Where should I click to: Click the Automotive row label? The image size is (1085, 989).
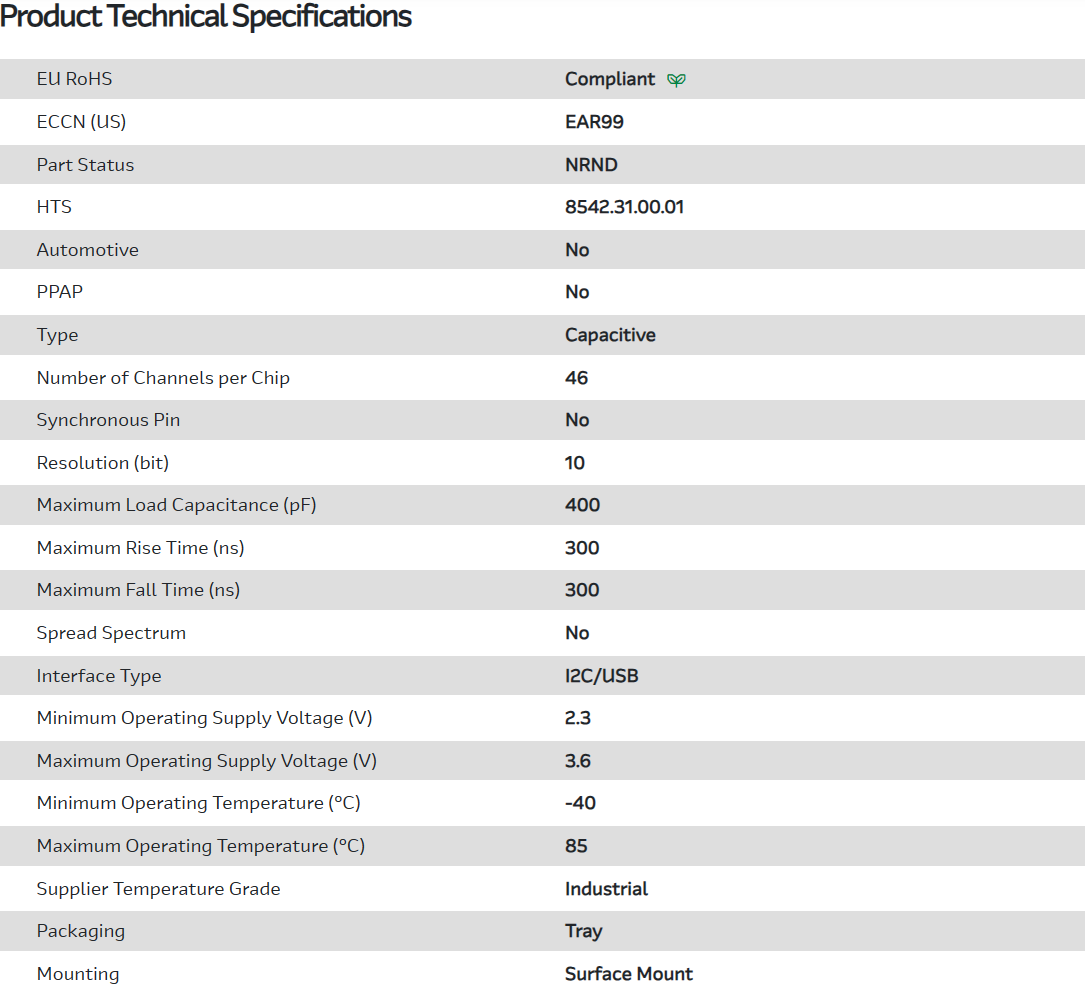pyautogui.click(x=87, y=250)
